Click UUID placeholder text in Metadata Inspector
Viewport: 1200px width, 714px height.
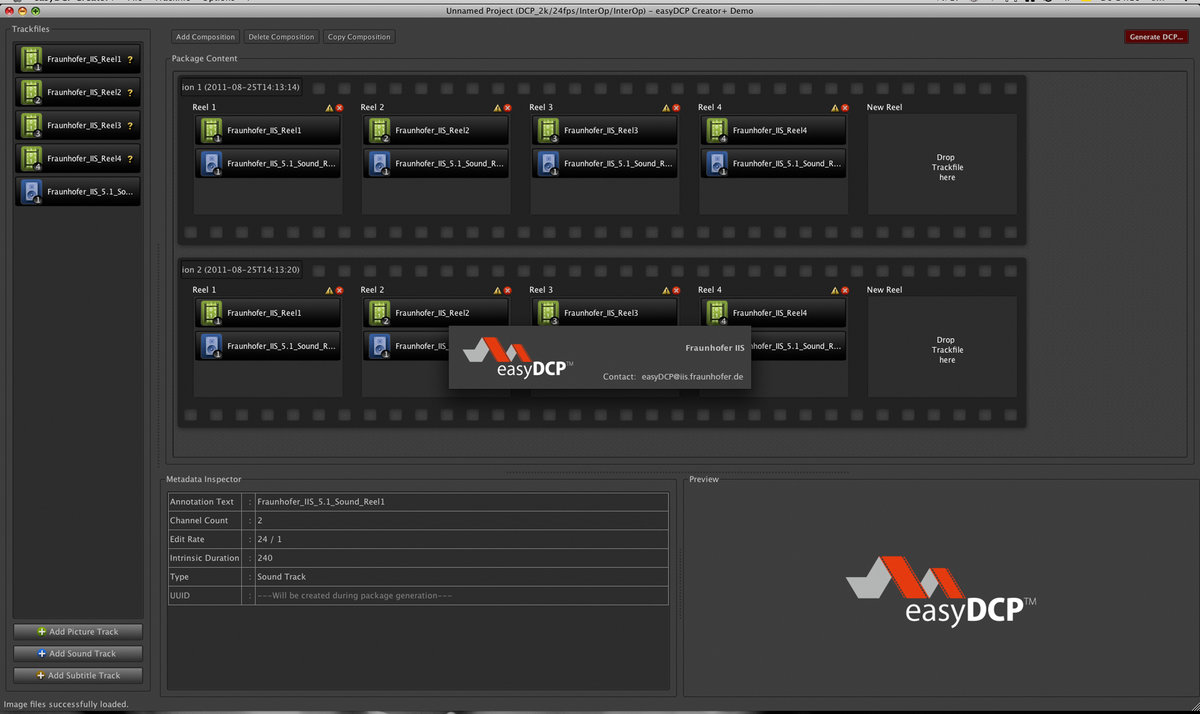pos(355,596)
